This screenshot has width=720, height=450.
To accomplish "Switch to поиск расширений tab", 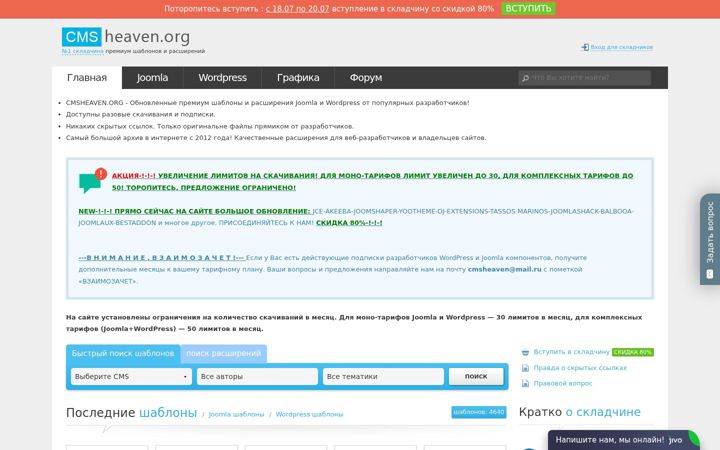I will pyautogui.click(x=224, y=354).
